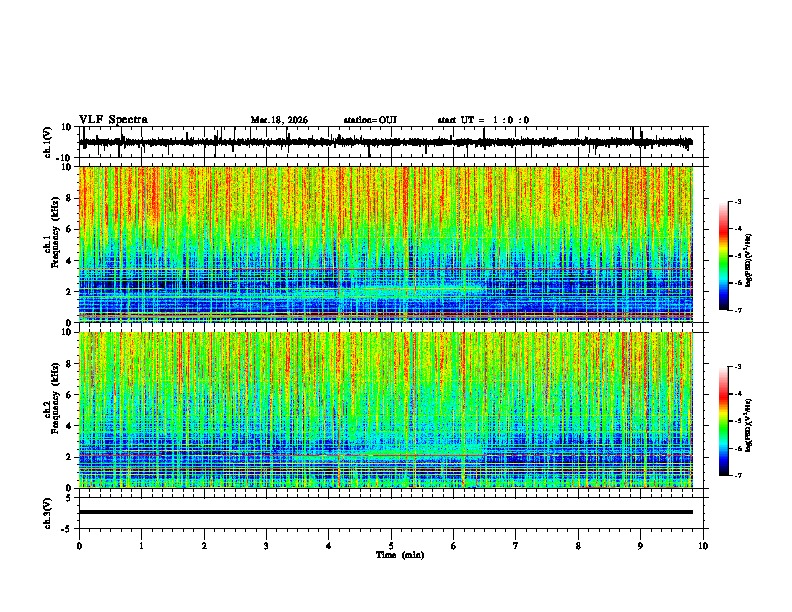This screenshot has height=612, width=792.
Task: Click the "ch.1(V)" waveform axis label
Action: (x=48, y=142)
